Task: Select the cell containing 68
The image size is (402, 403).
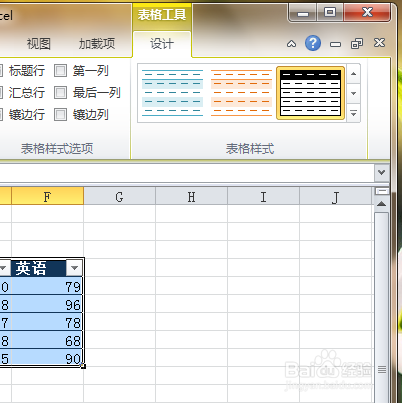Action: (47, 340)
